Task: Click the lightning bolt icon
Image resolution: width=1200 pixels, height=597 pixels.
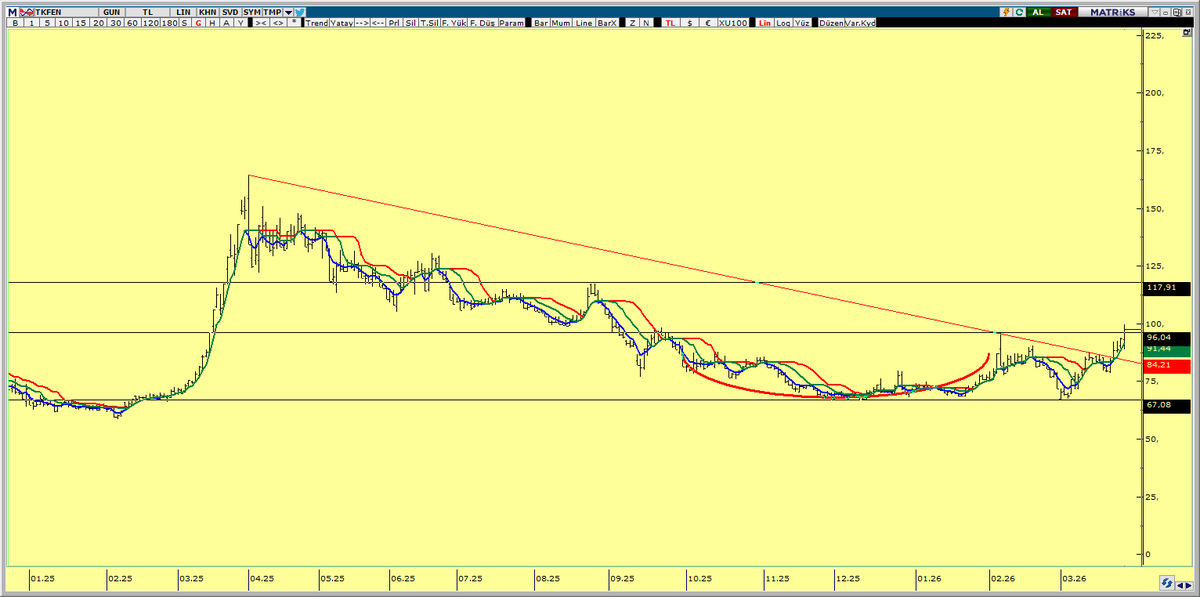Action: coord(1007,12)
